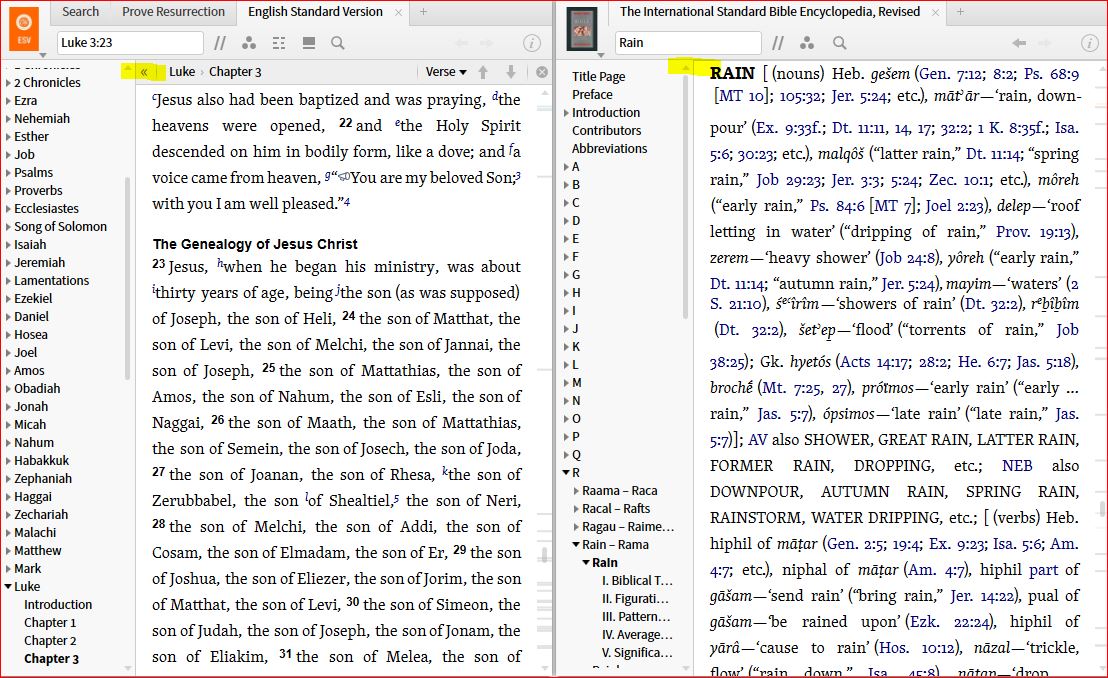Add new tab in left panel
Image resolution: width=1108 pixels, height=678 pixels.
point(423,12)
